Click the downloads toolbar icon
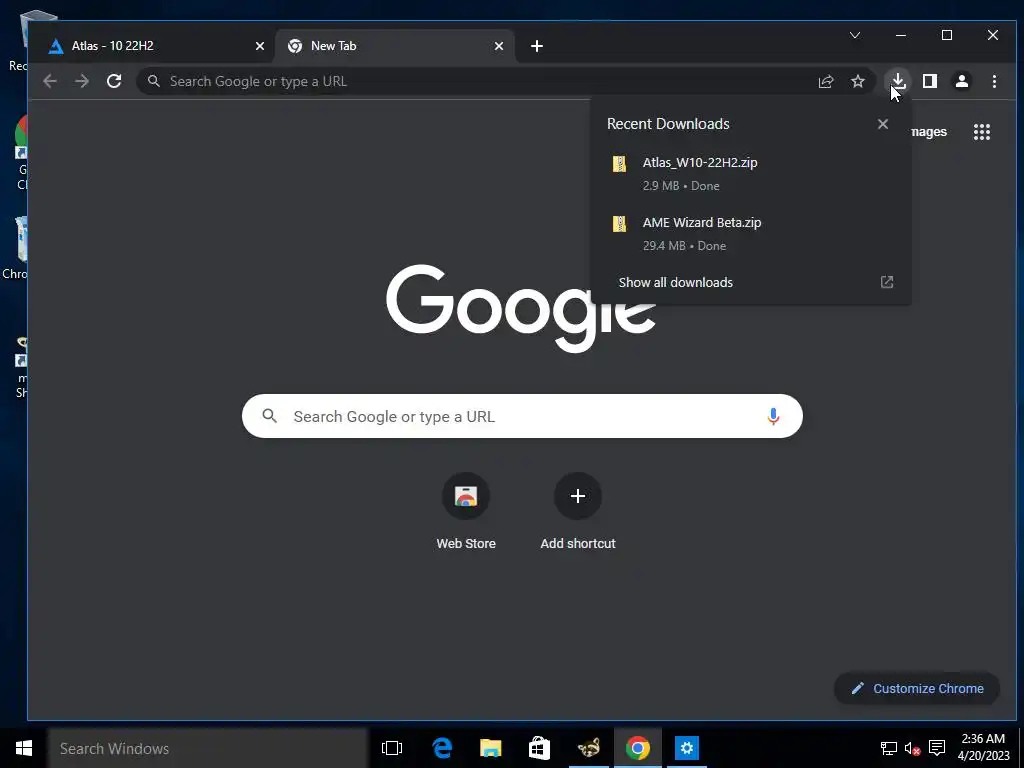Viewport: 1024px width, 768px height. pyautogui.click(x=898, y=81)
